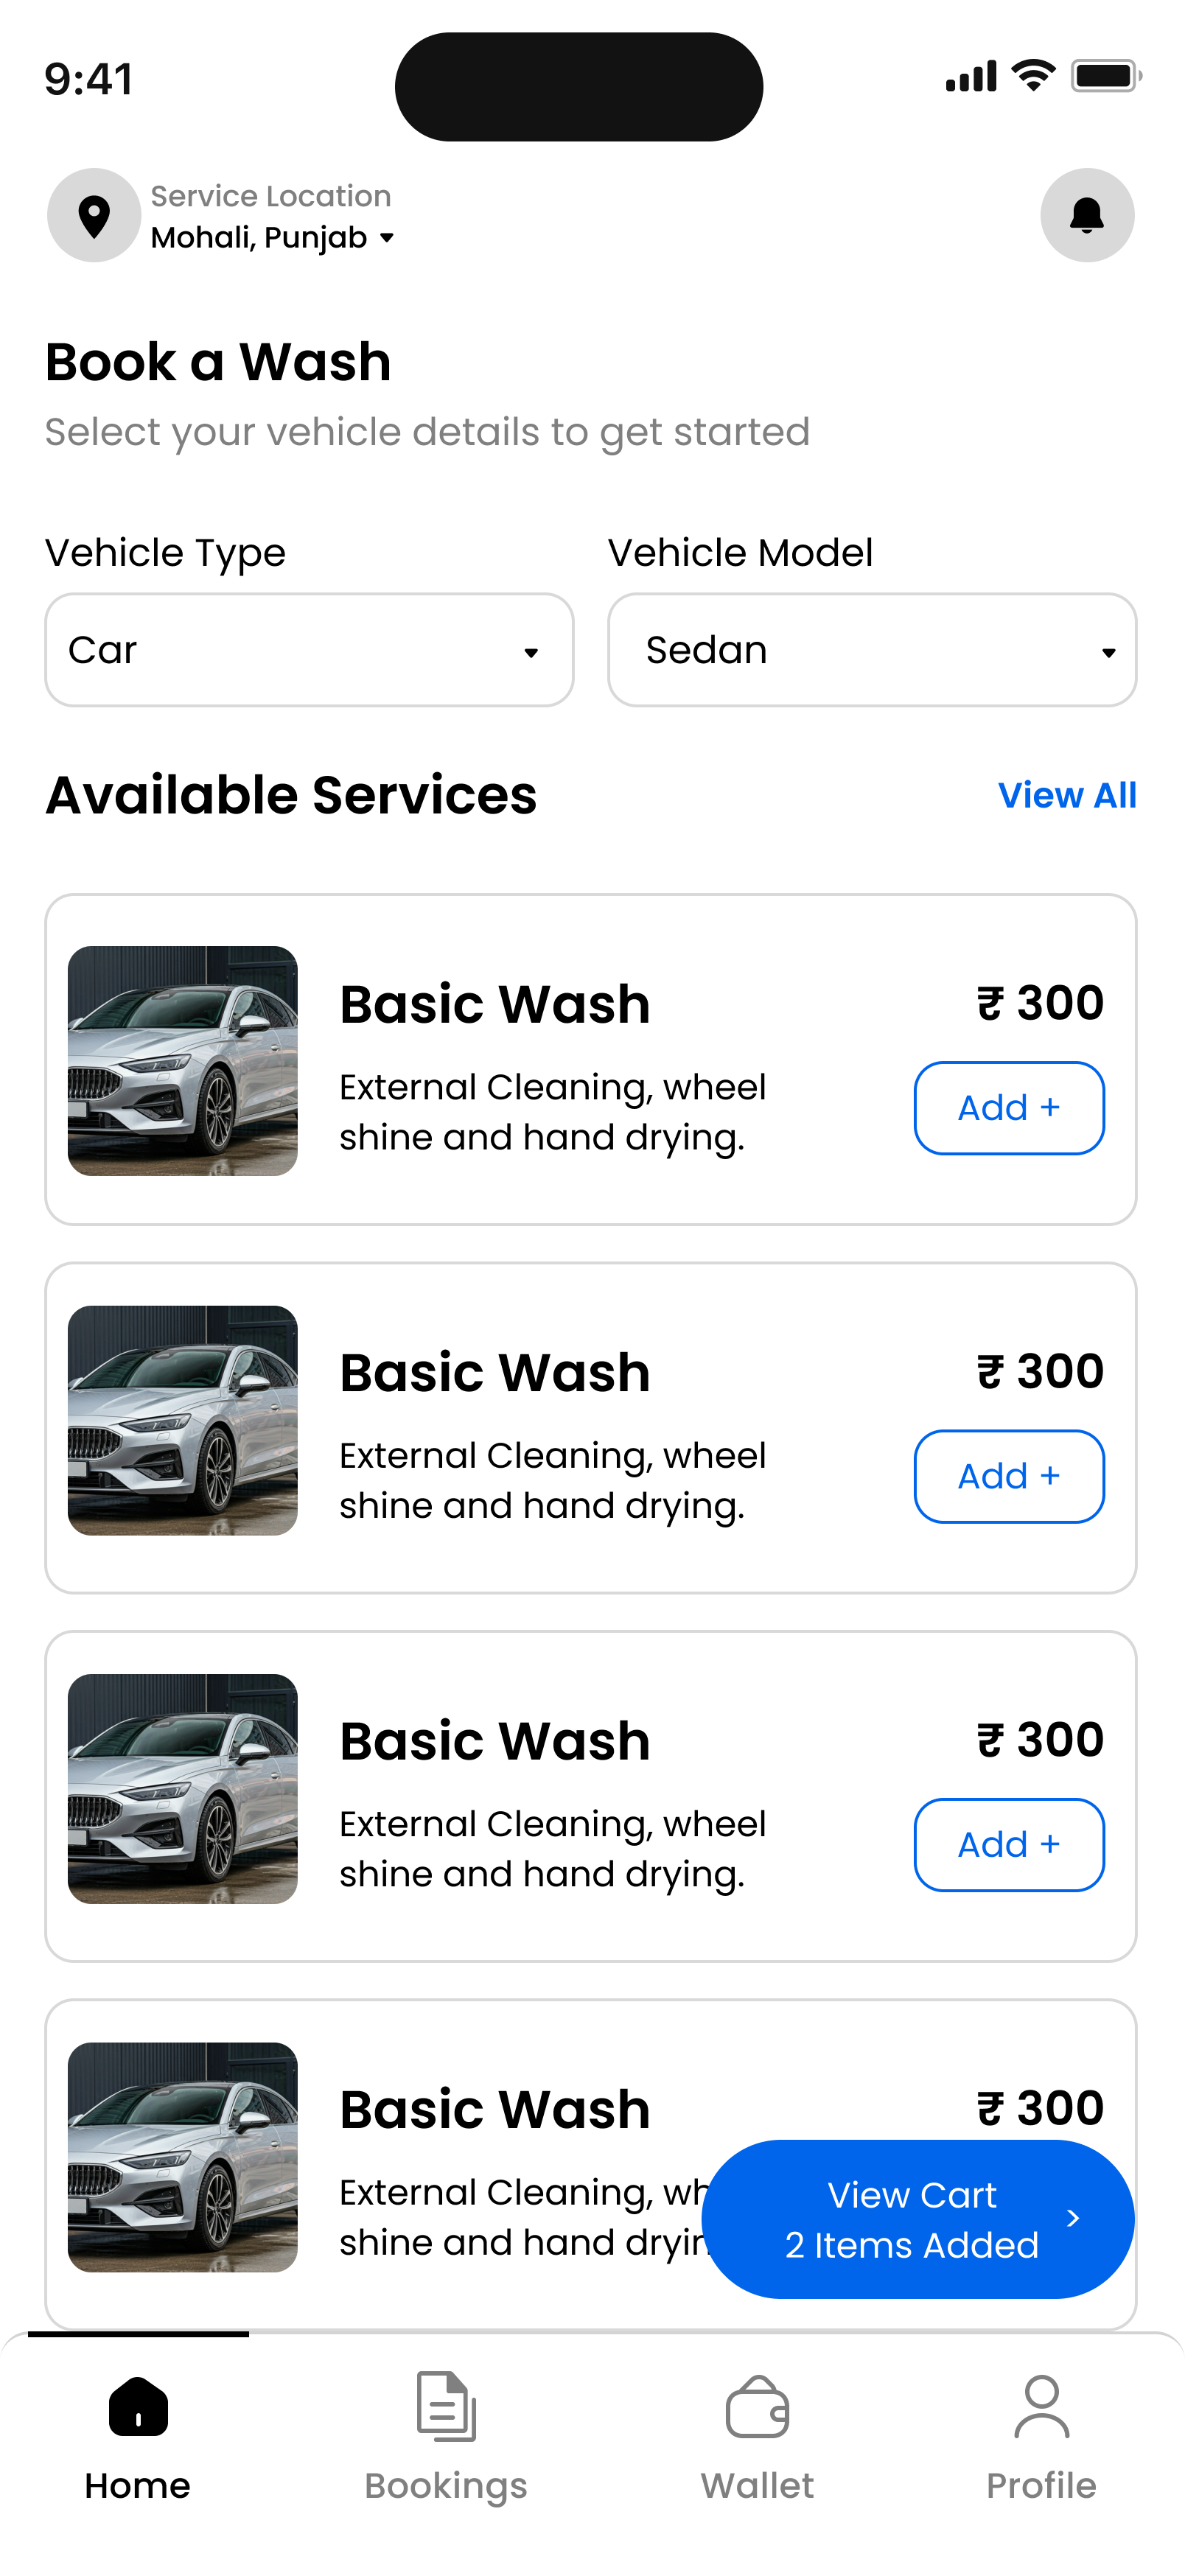Tap the battery icon in status bar
Screen dimensions: 1185x2576
click(x=1105, y=76)
